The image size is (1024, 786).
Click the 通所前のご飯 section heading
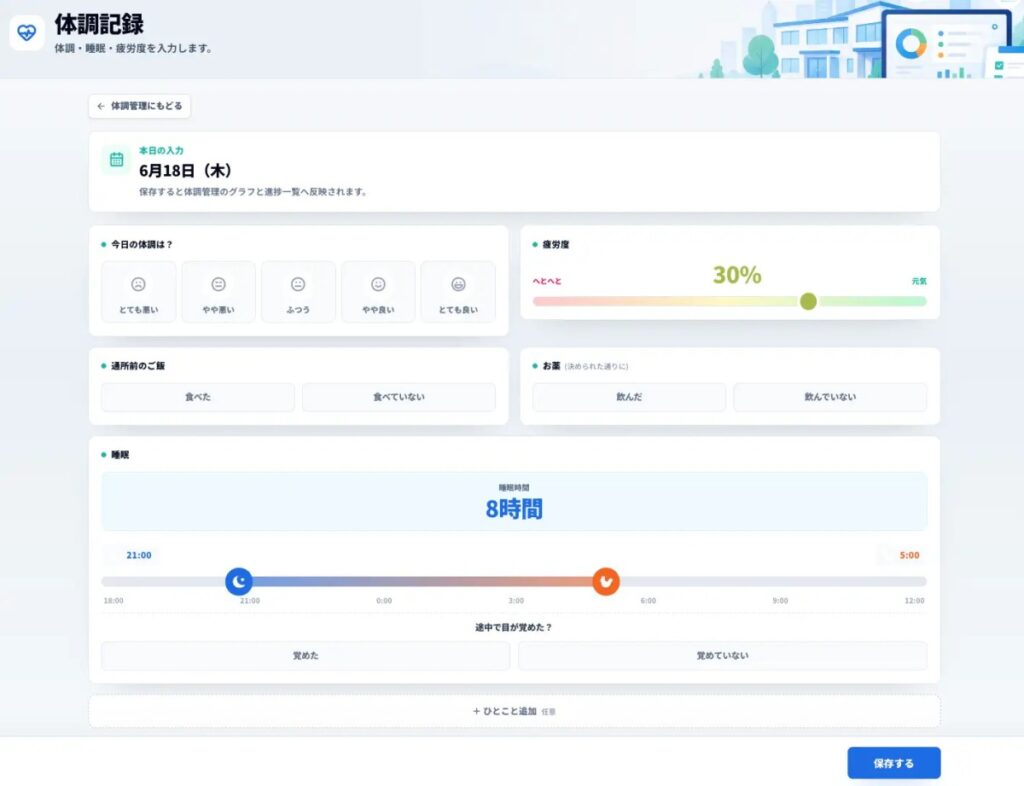pyautogui.click(x=138, y=366)
